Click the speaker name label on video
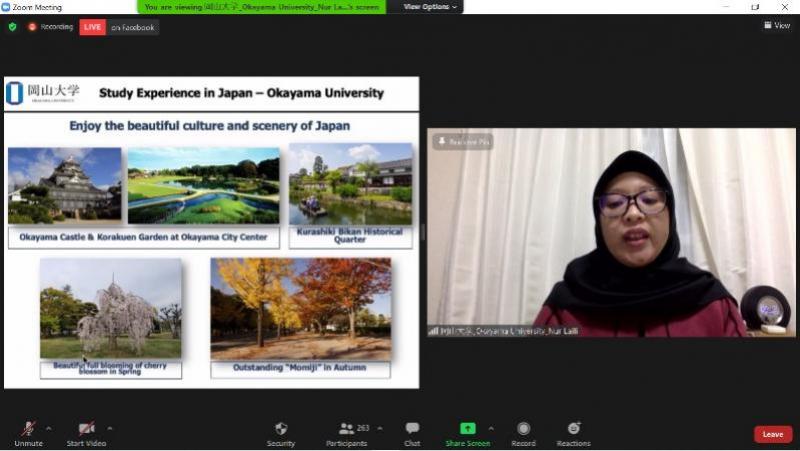 (504, 331)
